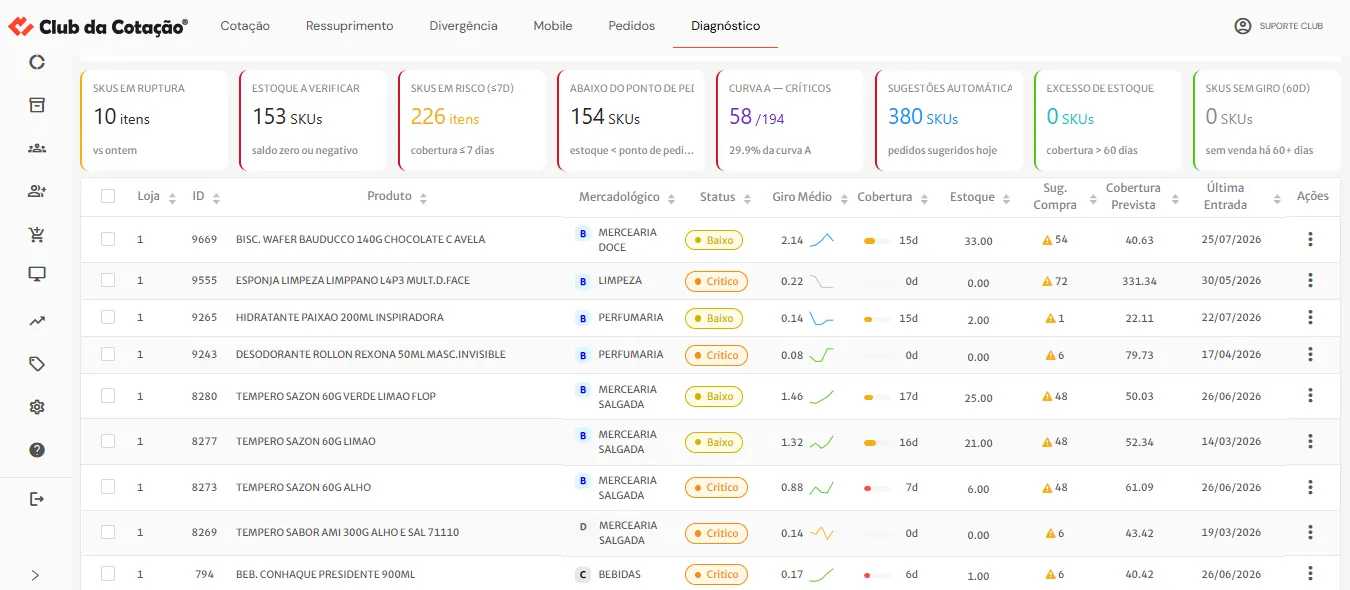Open actions menu for Esponja Limpeza Limppano row

tap(1310, 280)
